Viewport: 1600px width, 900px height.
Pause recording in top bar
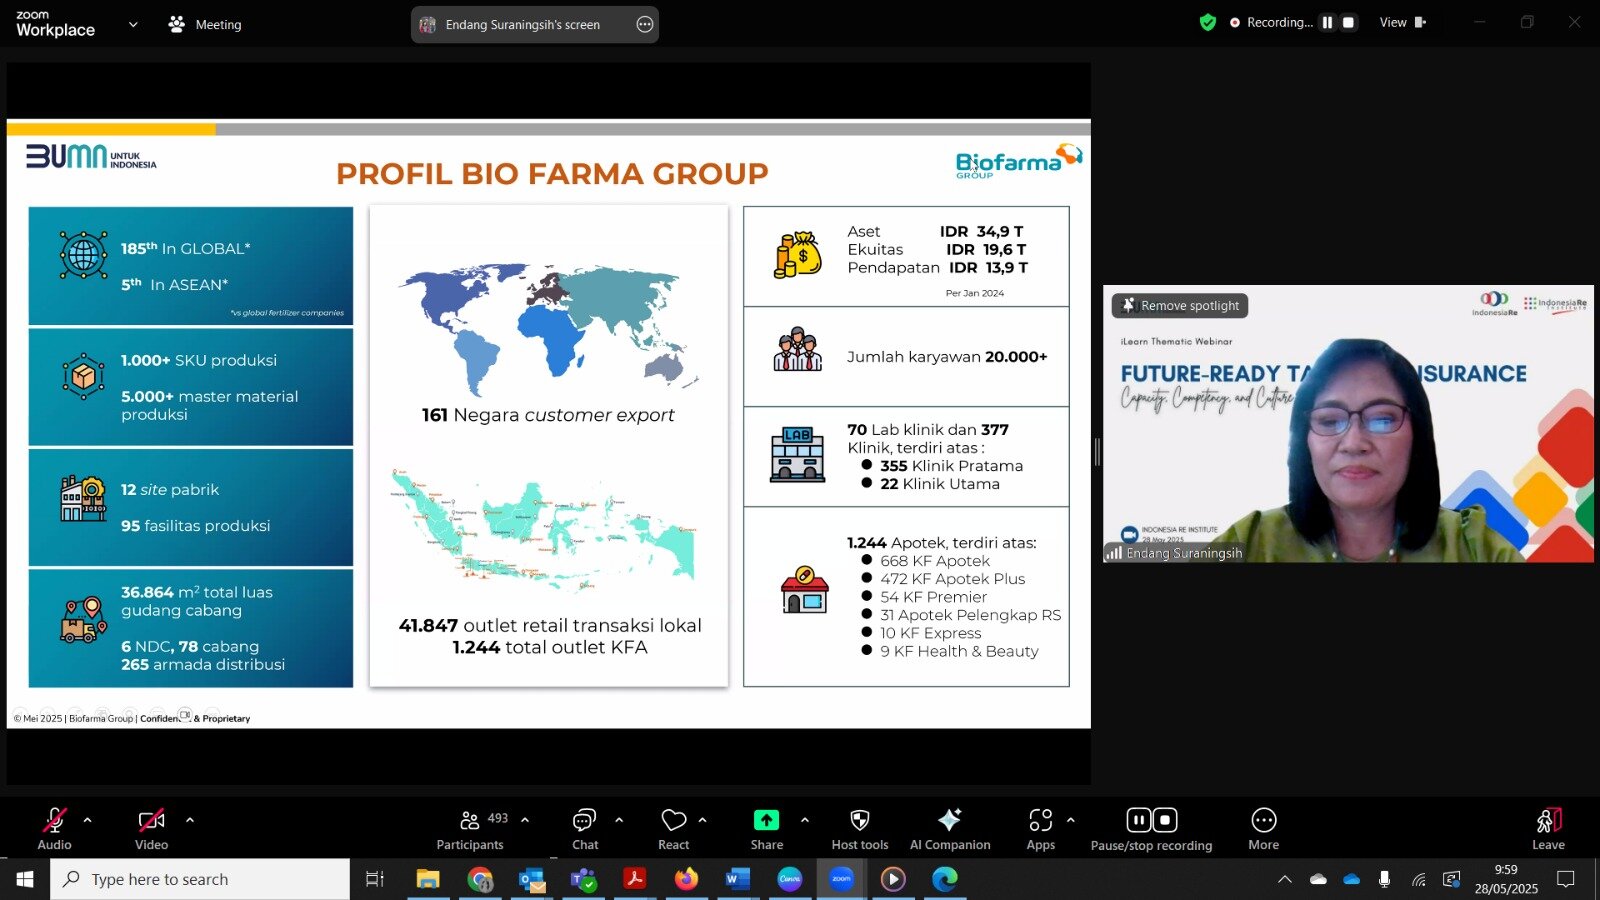(1327, 22)
